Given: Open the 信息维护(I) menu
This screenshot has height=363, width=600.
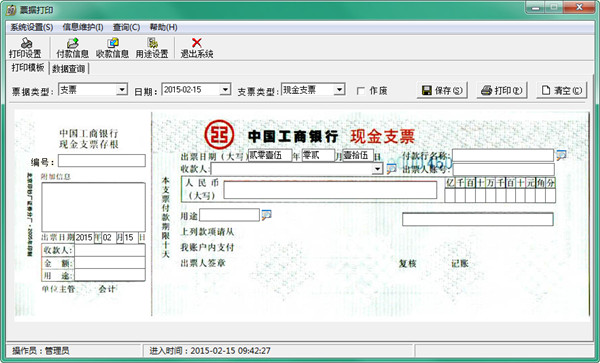Looking at the screenshot, I should [83, 27].
